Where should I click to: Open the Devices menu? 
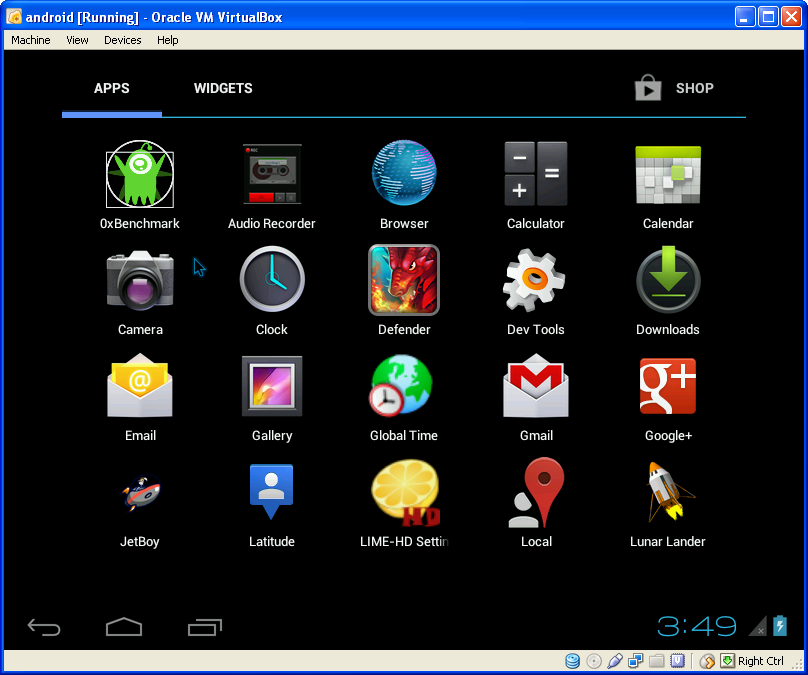[123, 40]
